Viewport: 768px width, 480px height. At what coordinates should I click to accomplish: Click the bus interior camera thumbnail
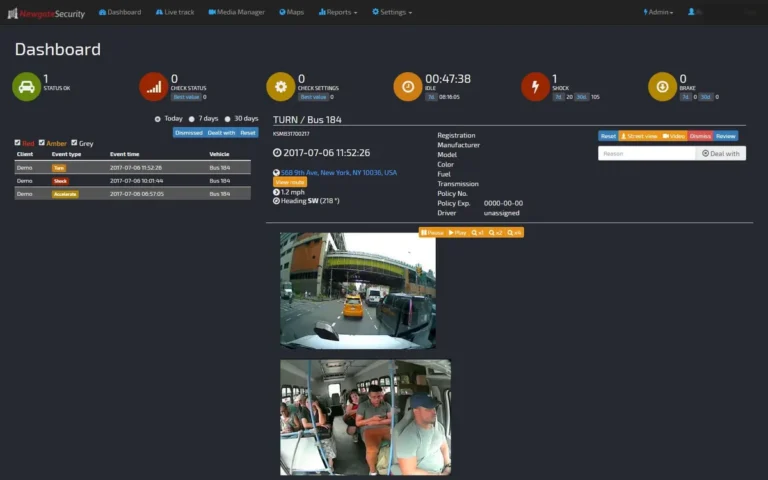tap(365, 417)
